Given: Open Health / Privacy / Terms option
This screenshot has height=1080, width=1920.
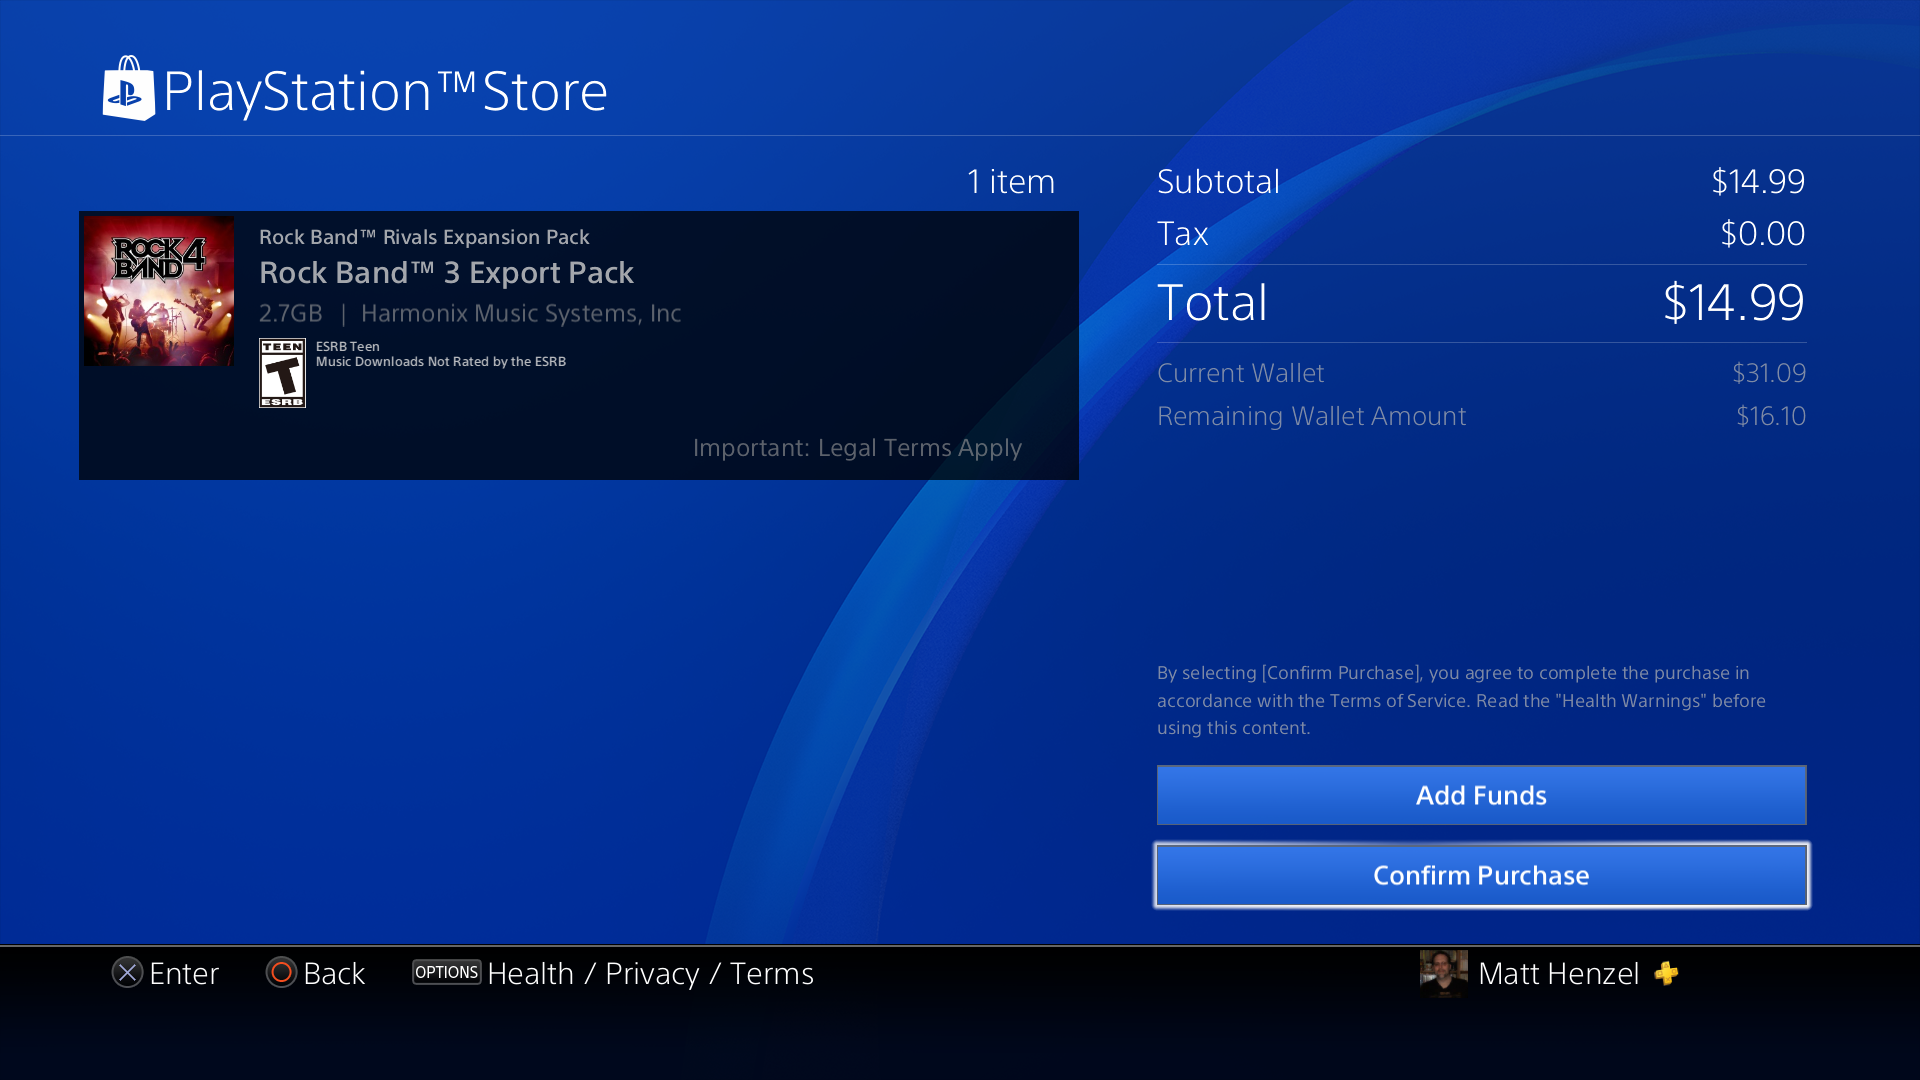Looking at the screenshot, I should (650, 973).
